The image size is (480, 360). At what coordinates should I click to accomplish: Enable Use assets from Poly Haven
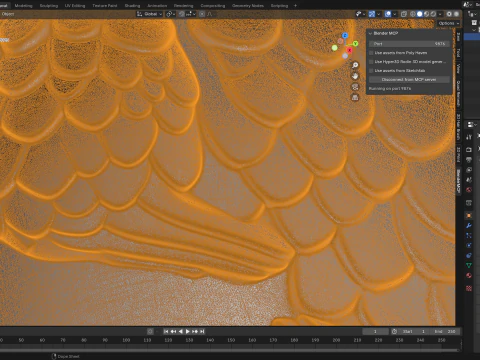coord(371,53)
